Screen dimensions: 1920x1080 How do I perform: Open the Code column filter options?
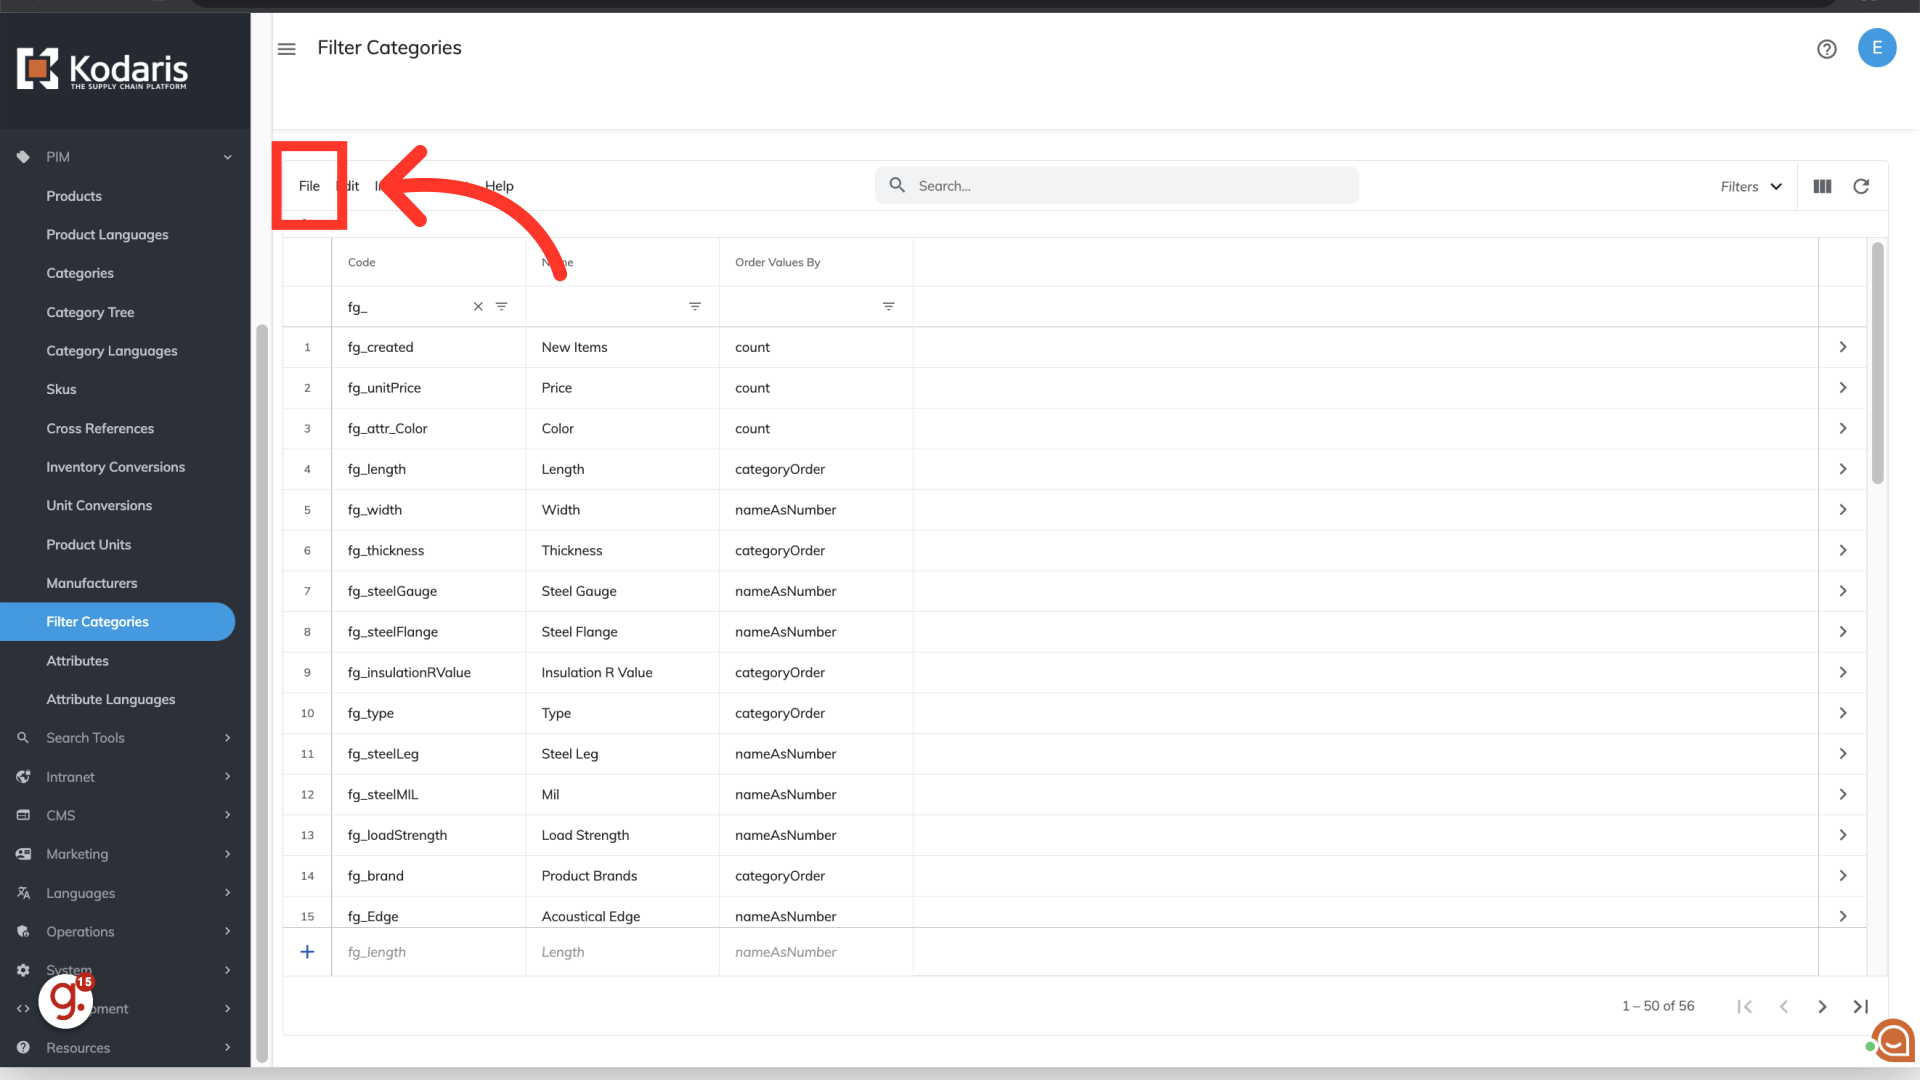pos(502,307)
